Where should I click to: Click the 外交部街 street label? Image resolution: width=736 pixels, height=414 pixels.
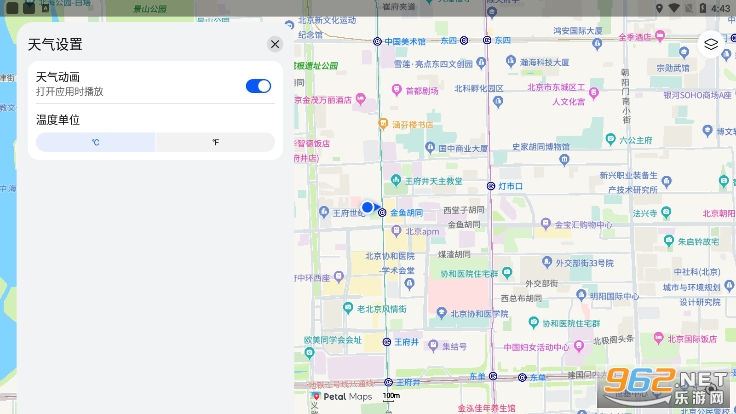click(x=541, y=283)
